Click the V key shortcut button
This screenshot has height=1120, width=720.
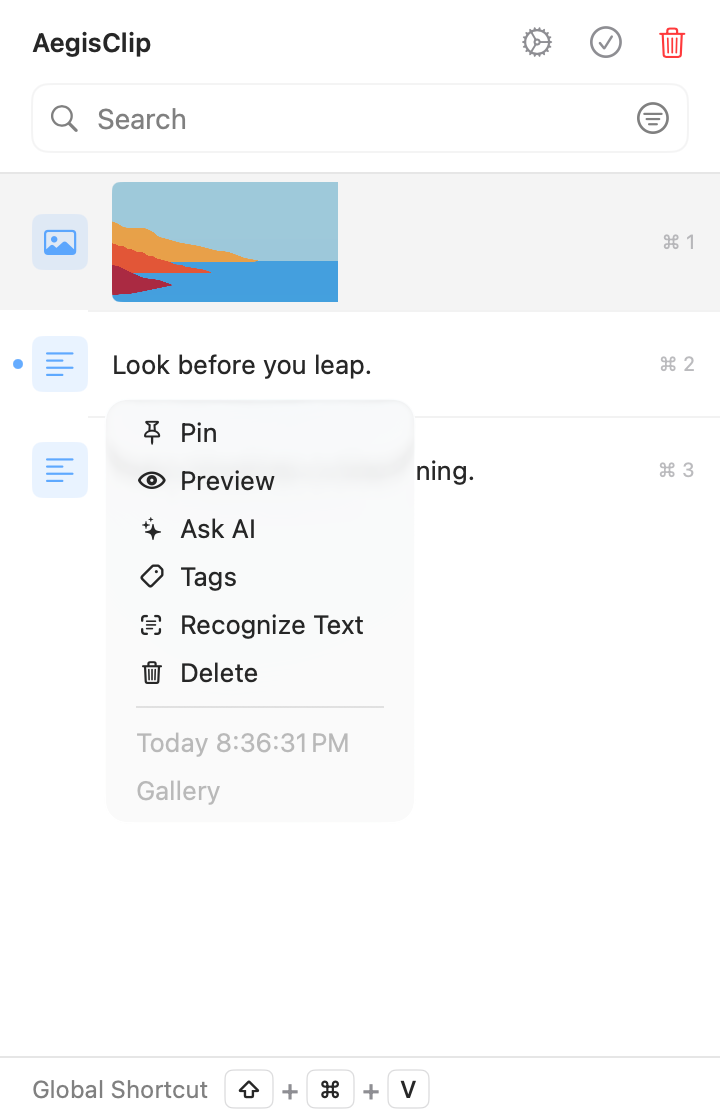(408, 1089)
